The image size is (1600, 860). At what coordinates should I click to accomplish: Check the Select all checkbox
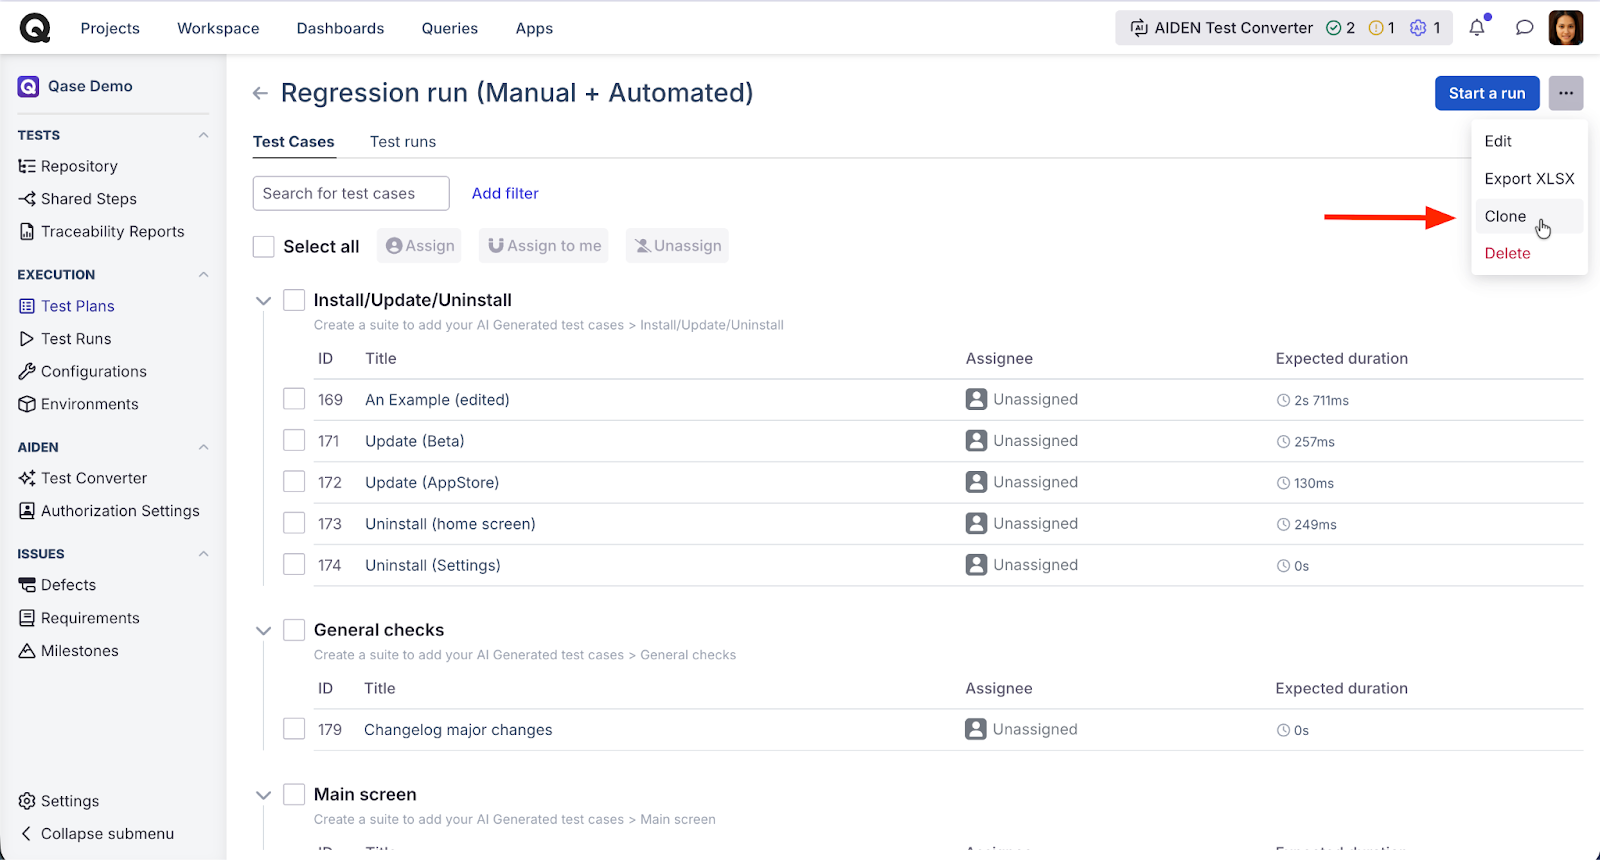click(x=264, y=246)
